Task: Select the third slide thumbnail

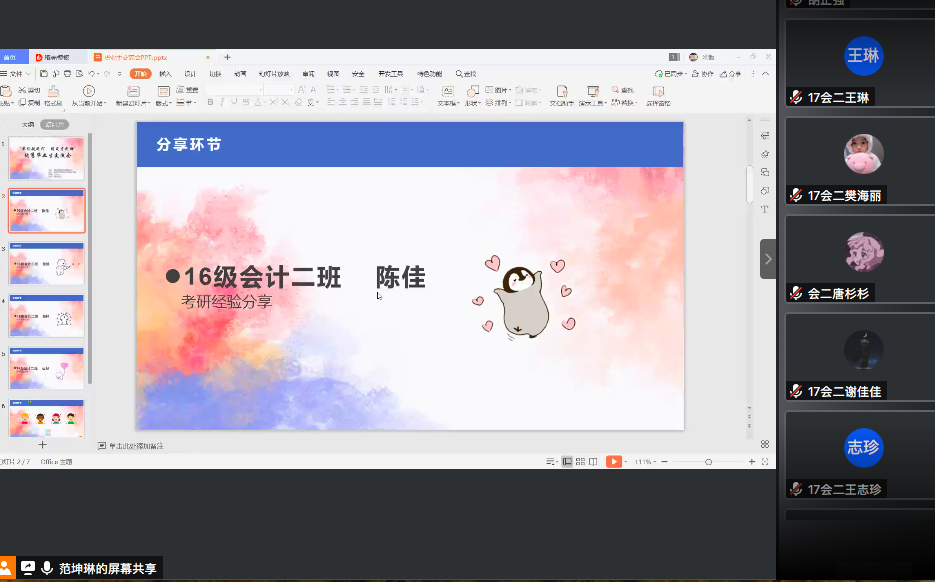Action: click(47, 265)
